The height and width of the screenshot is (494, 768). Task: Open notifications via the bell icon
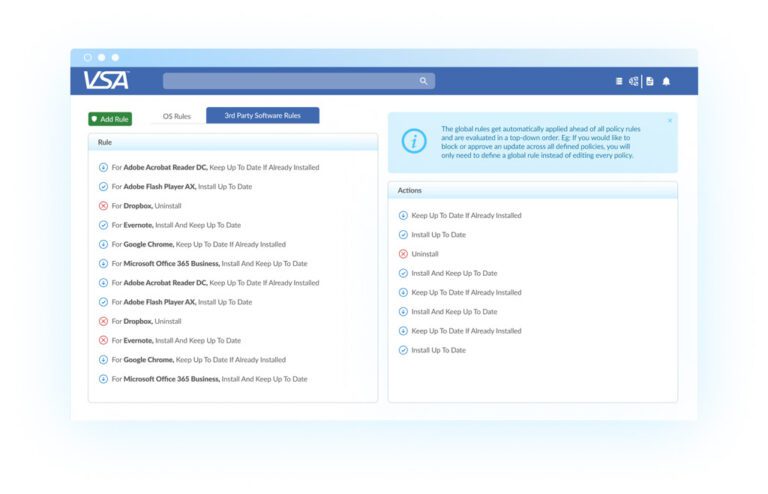(666, 81)
